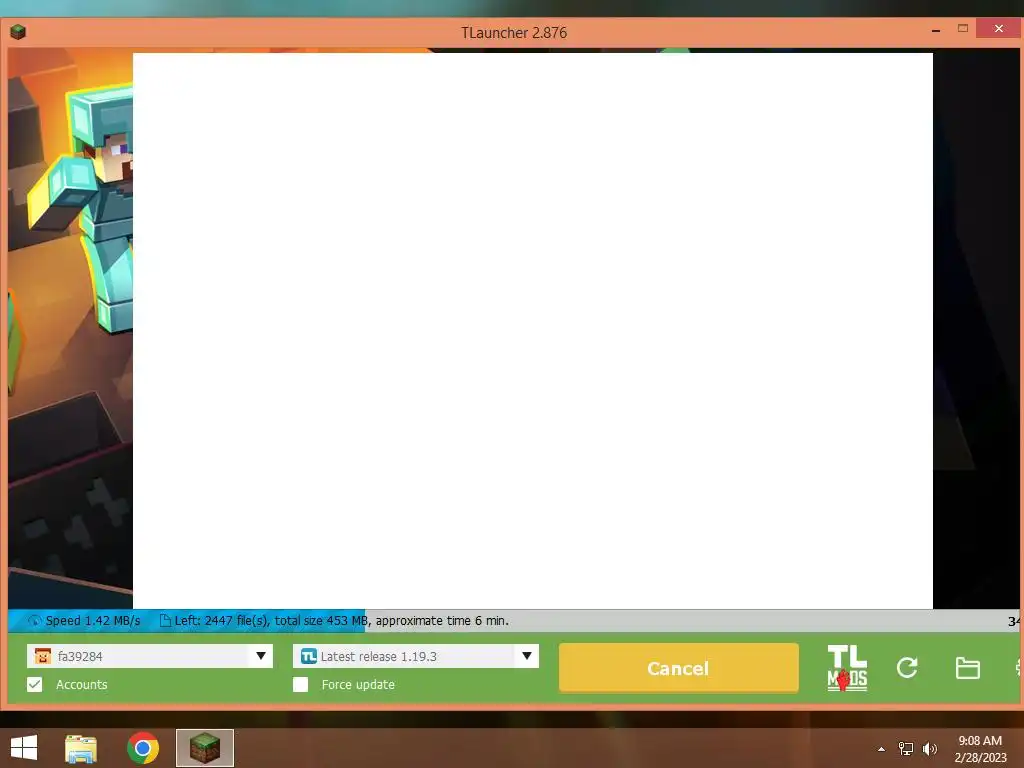Click the refresh arrow icon

[x=907, y=667]
